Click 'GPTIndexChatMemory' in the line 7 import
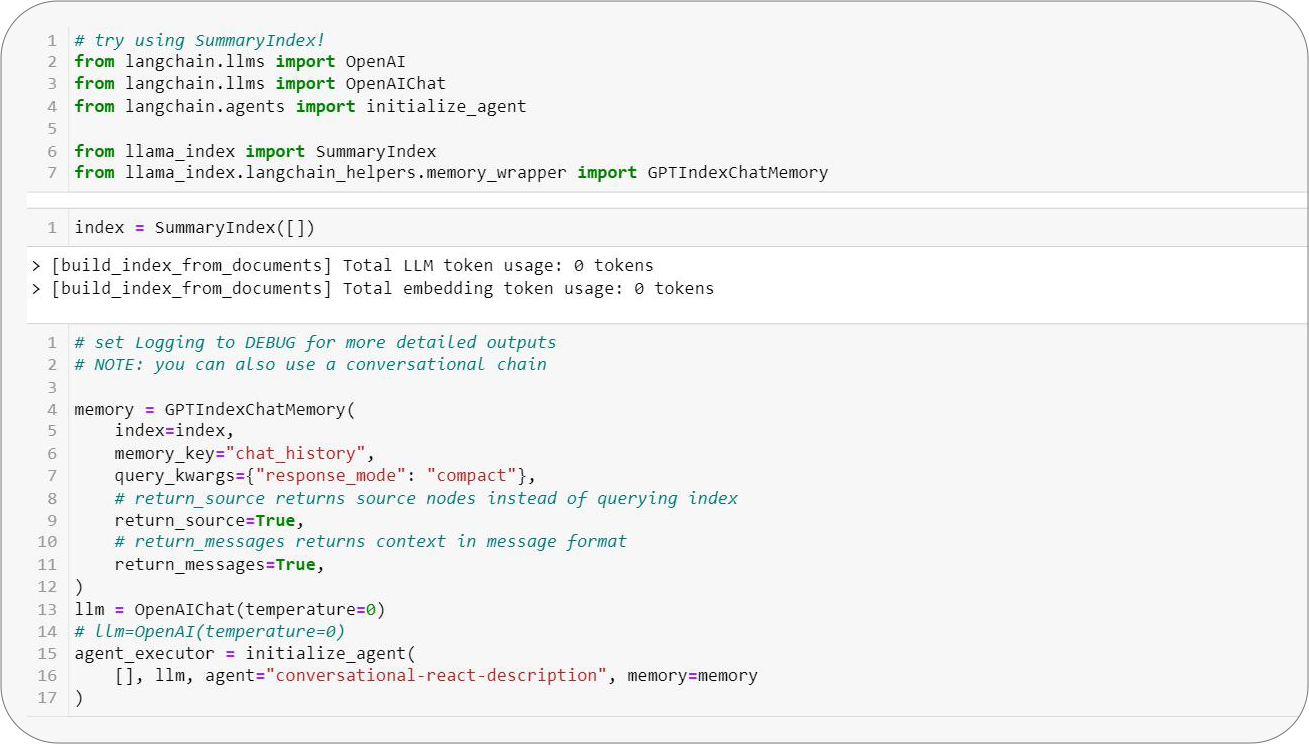The width and height of the screenshot is (1309, 744). pyautogui.click(x=738, y=173)
